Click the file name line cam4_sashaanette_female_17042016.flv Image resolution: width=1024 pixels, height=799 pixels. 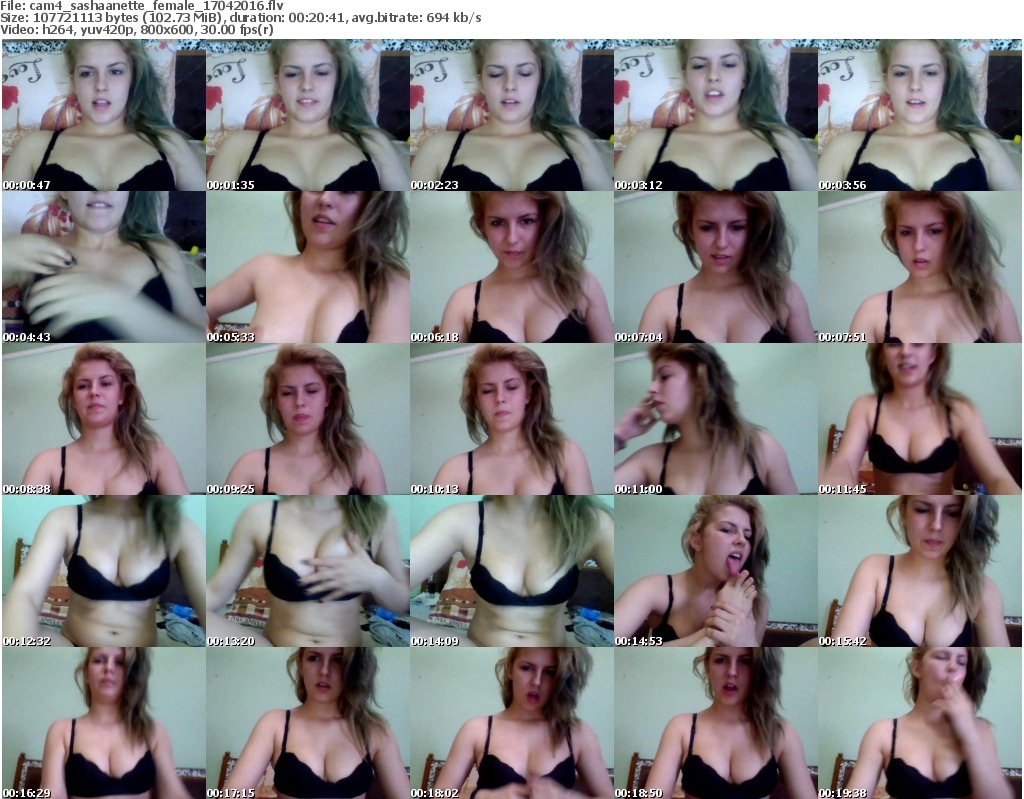point(142,6)
